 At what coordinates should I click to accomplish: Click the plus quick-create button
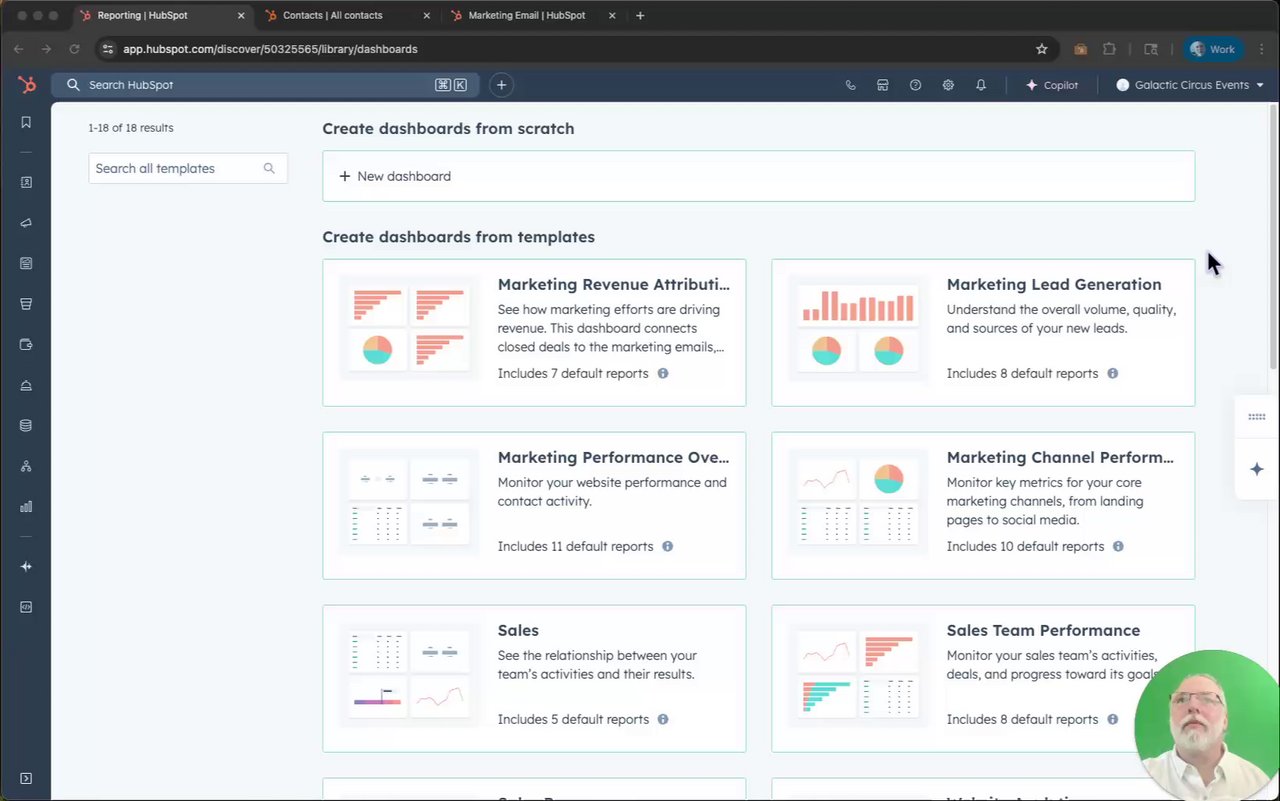(501, 85)
